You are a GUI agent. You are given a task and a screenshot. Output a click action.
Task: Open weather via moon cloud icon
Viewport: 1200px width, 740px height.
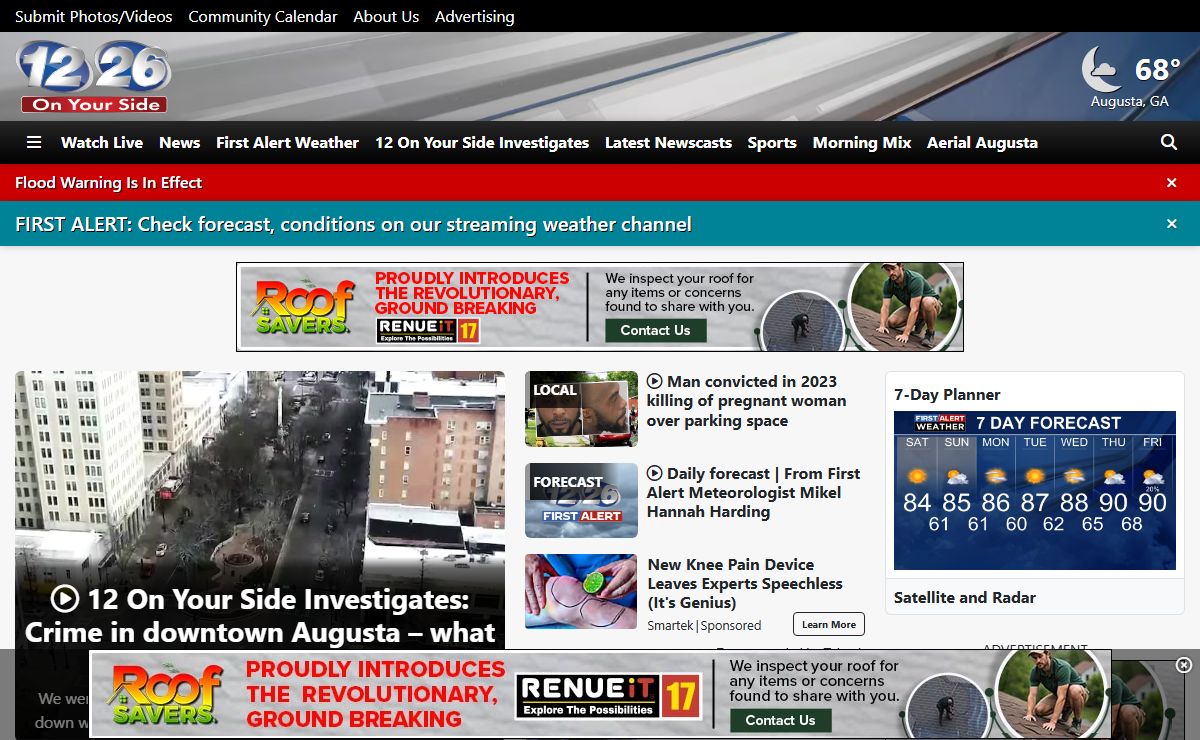pyautogui.click(x=1102, y=69)
